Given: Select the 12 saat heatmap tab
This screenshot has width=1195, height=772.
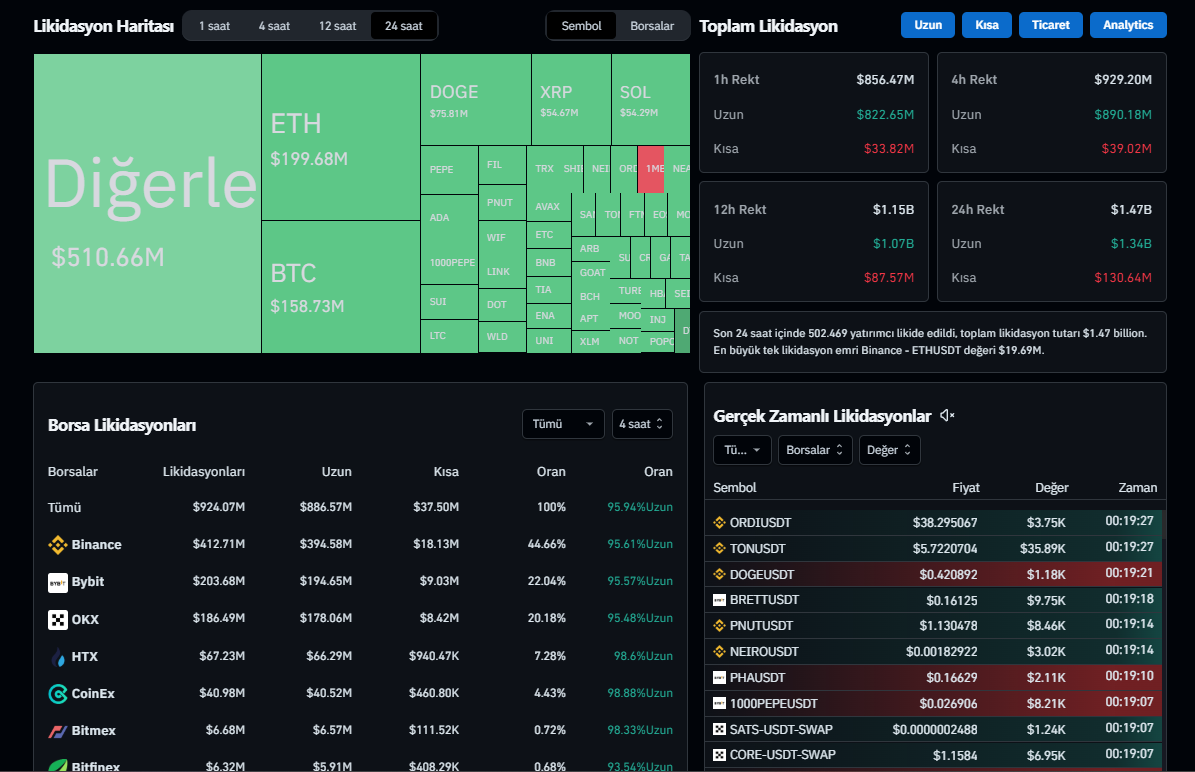Looking at the screenshot, I should [337, 26].
